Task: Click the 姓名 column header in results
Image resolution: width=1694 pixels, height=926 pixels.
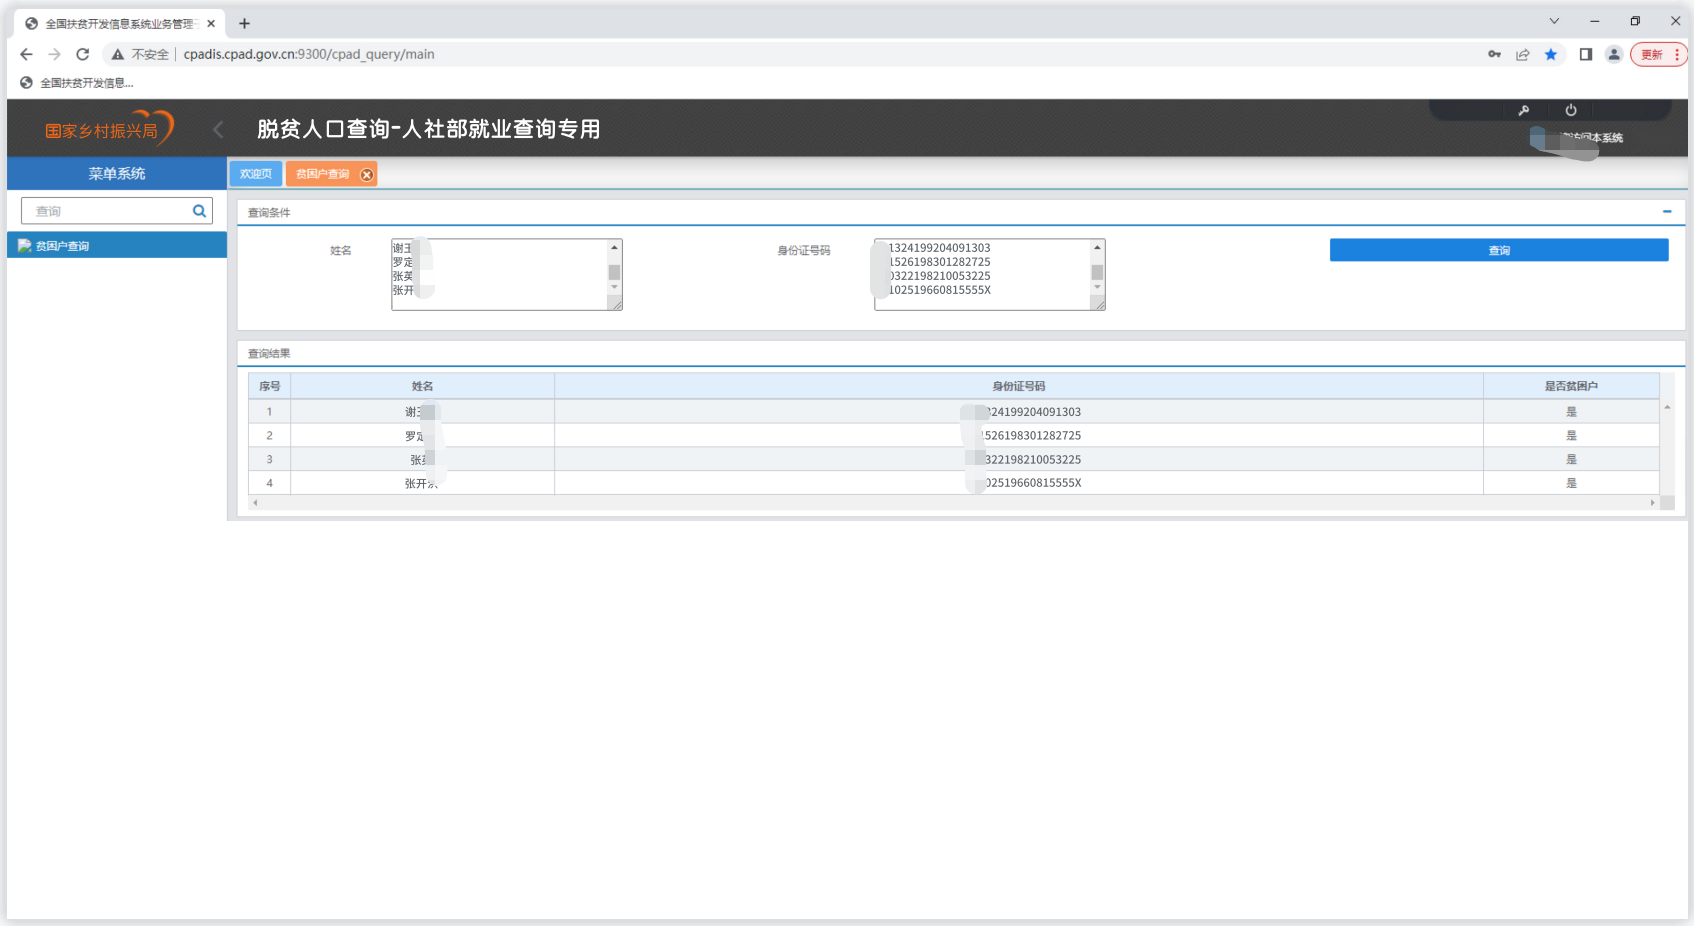Action: [423, 386]
